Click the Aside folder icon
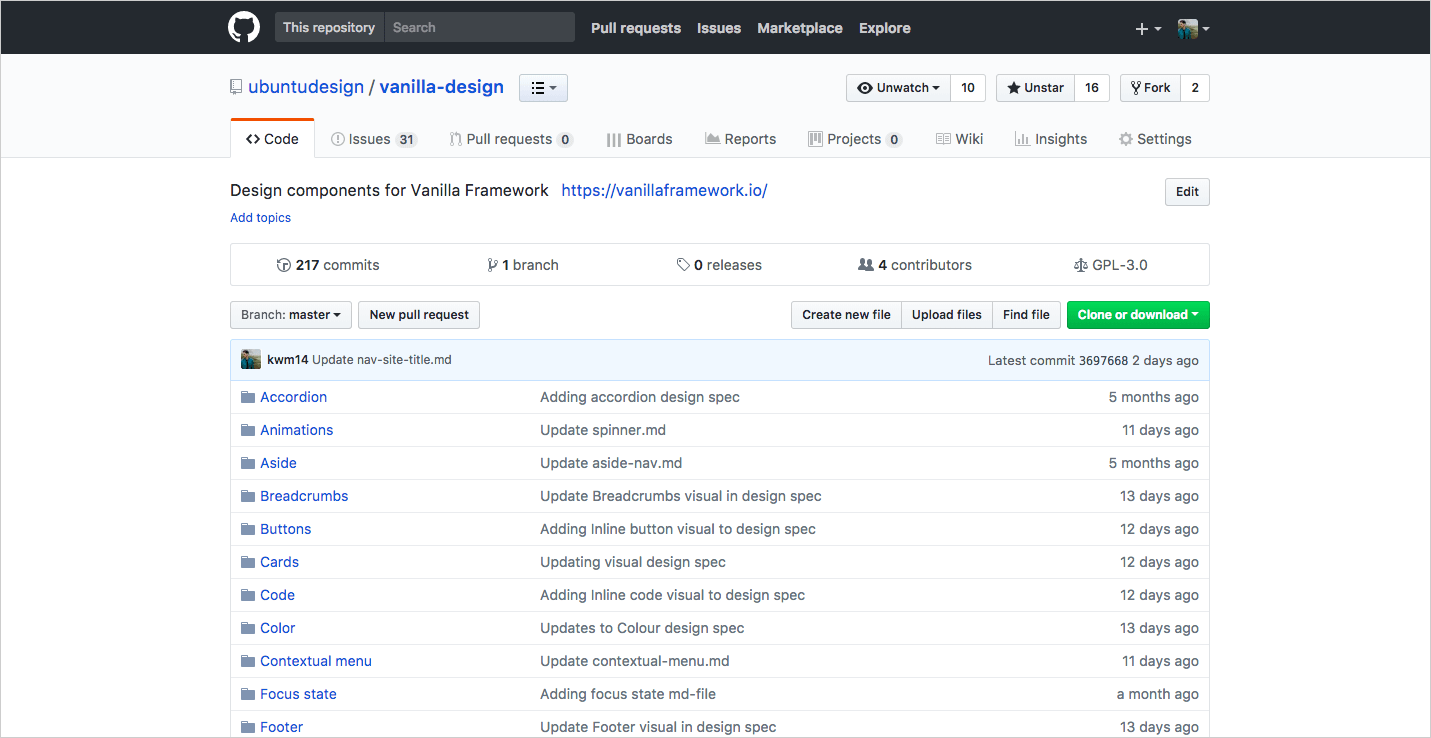This screenshot has height=738, width=1431. pyautogui.click(x=248, y=463)
